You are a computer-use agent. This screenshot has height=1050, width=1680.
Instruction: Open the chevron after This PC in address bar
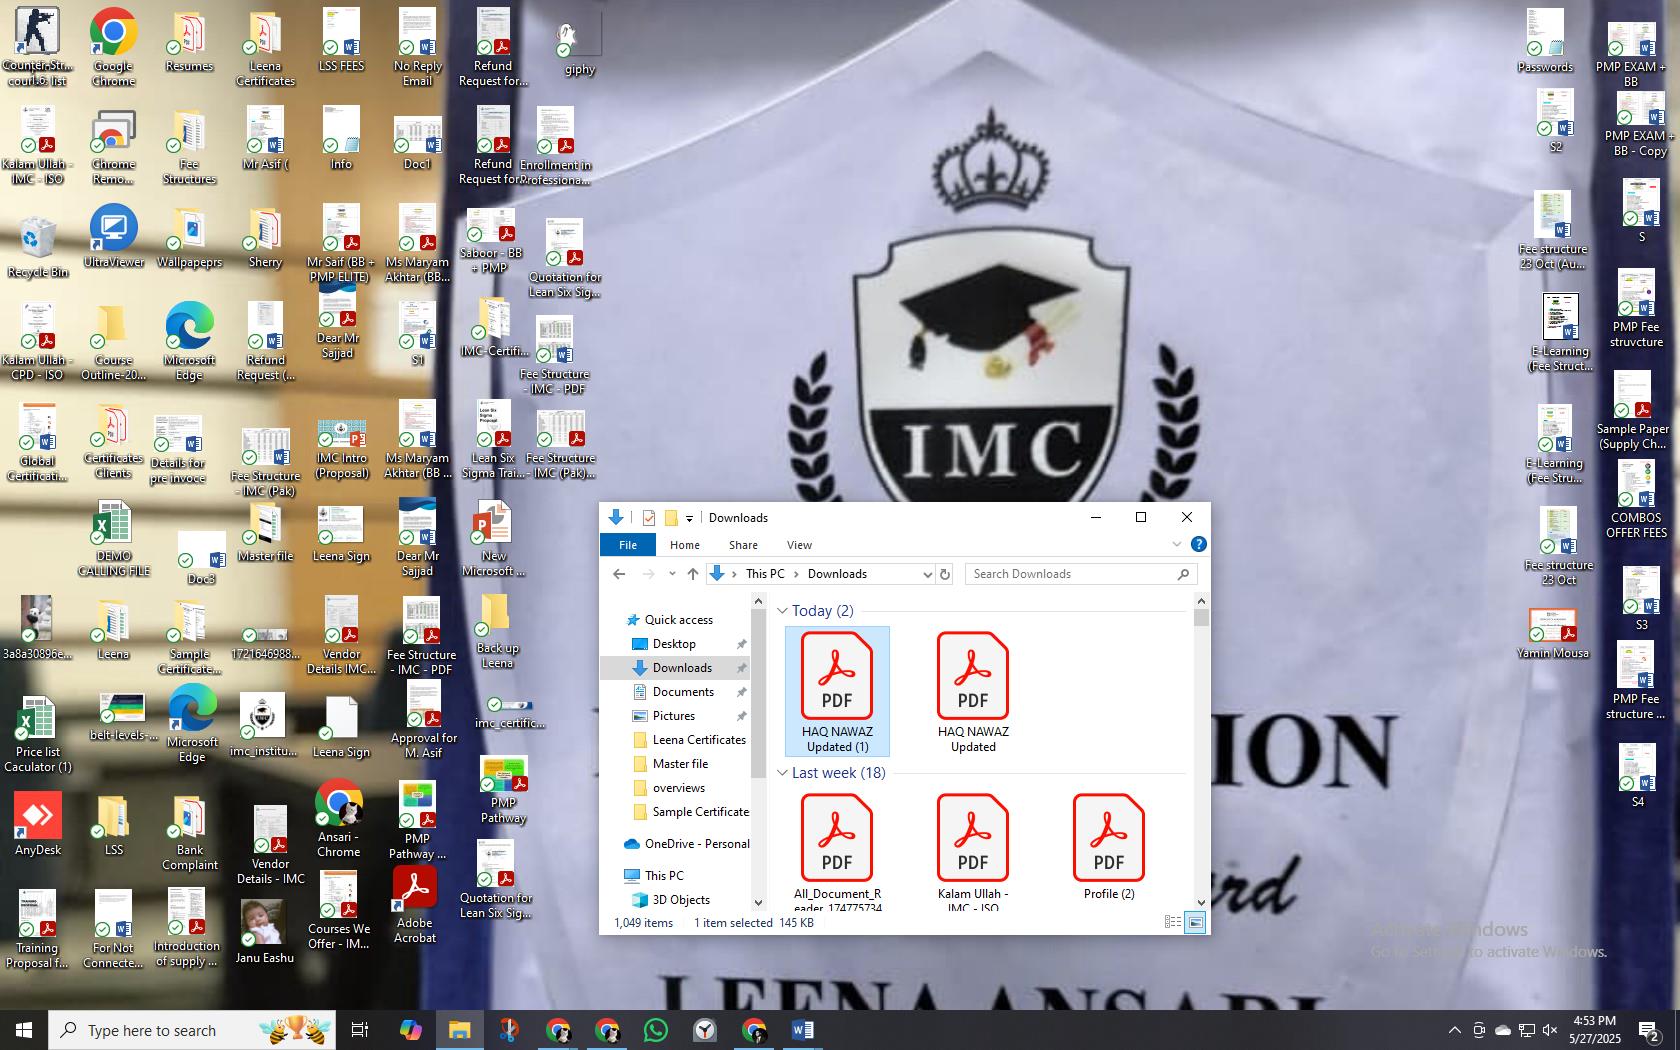pos(796,574)
